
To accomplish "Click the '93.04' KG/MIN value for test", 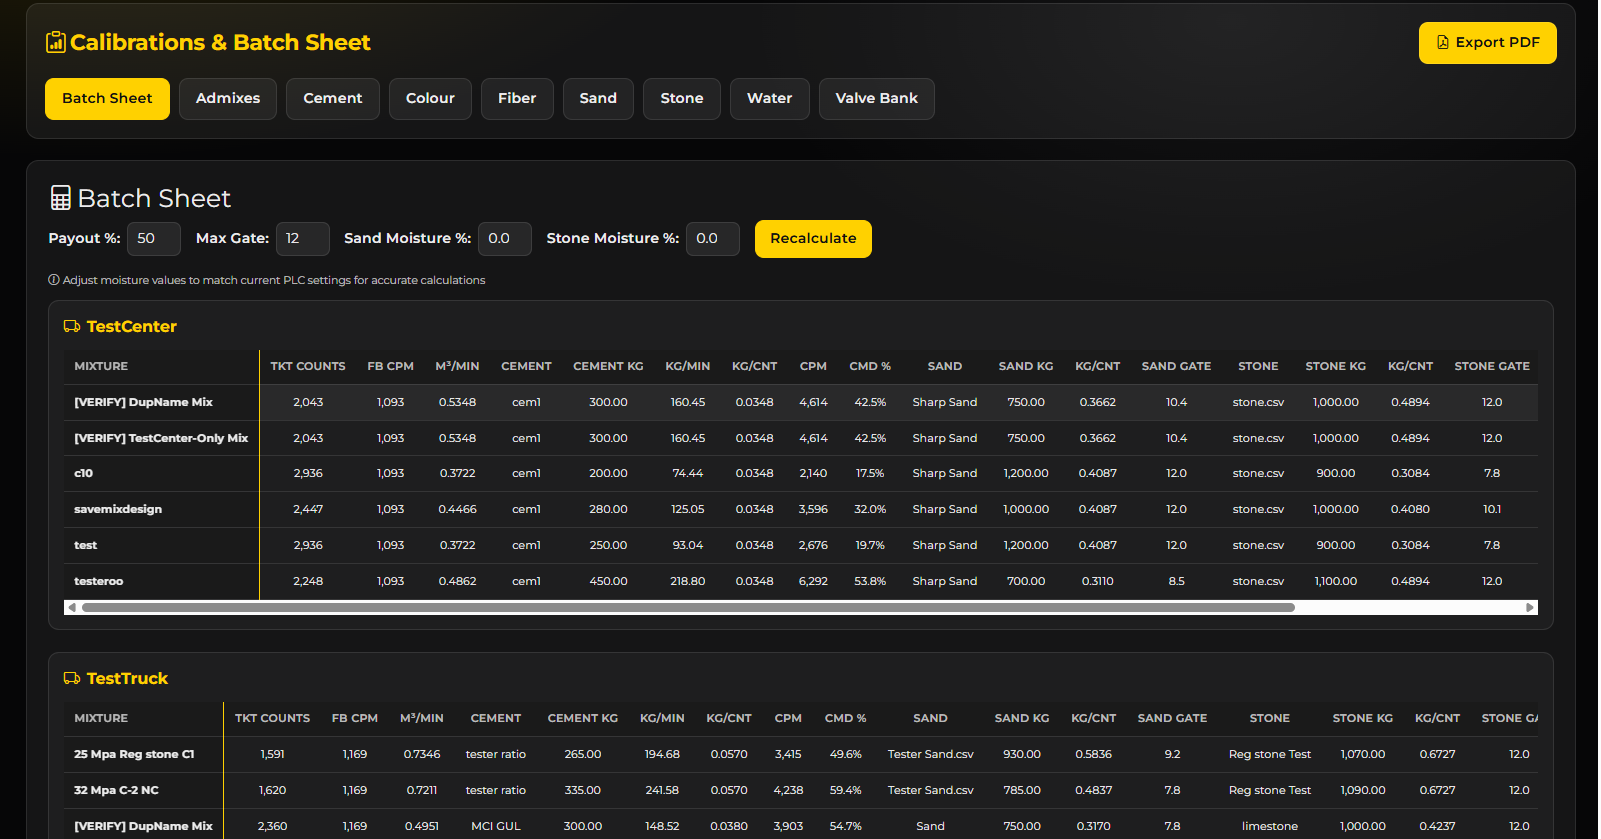I will pyautogui.click(x=688, y=545).
